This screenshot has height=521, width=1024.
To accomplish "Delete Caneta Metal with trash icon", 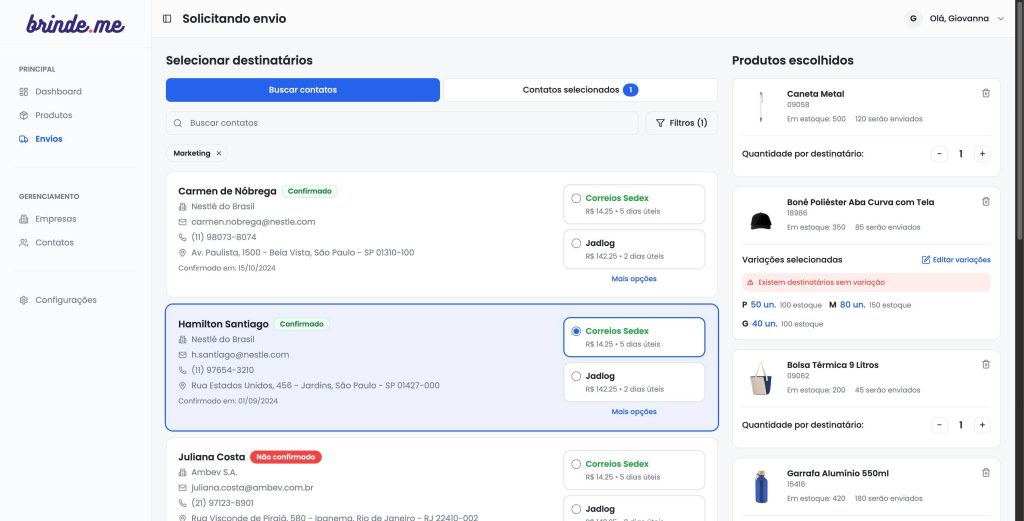I will [985, 93].
